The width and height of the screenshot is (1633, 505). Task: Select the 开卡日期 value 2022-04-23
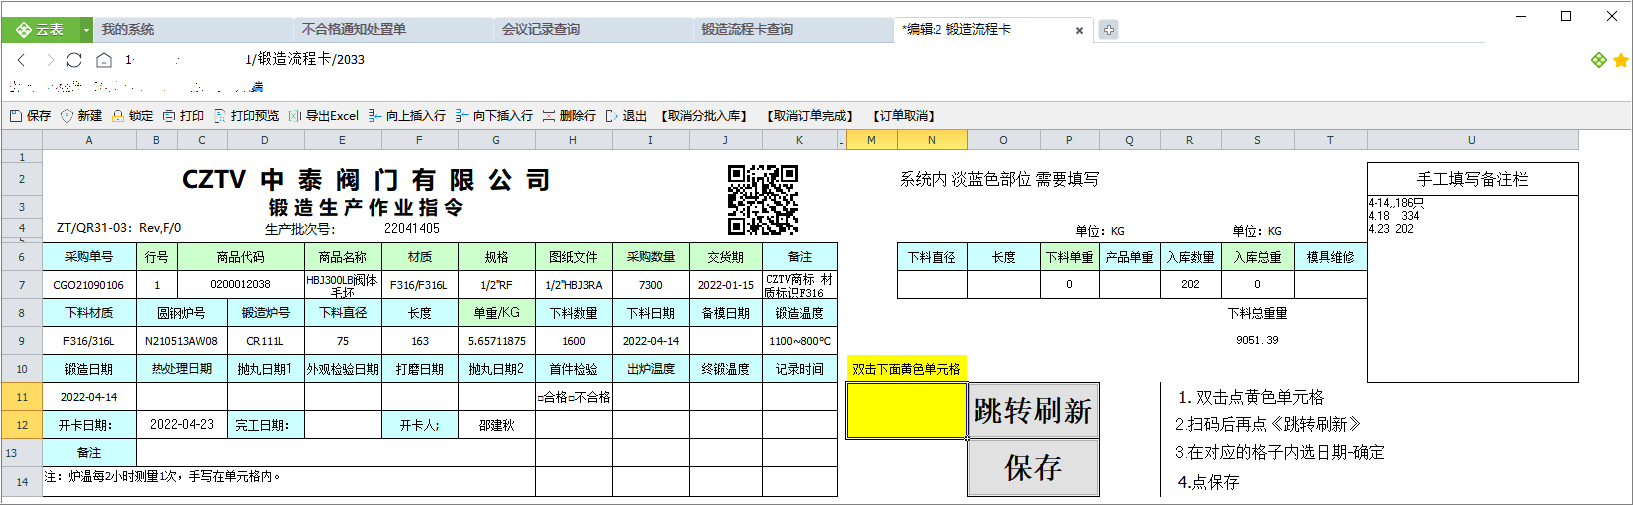pyautogui.click(x=181, y=425)
